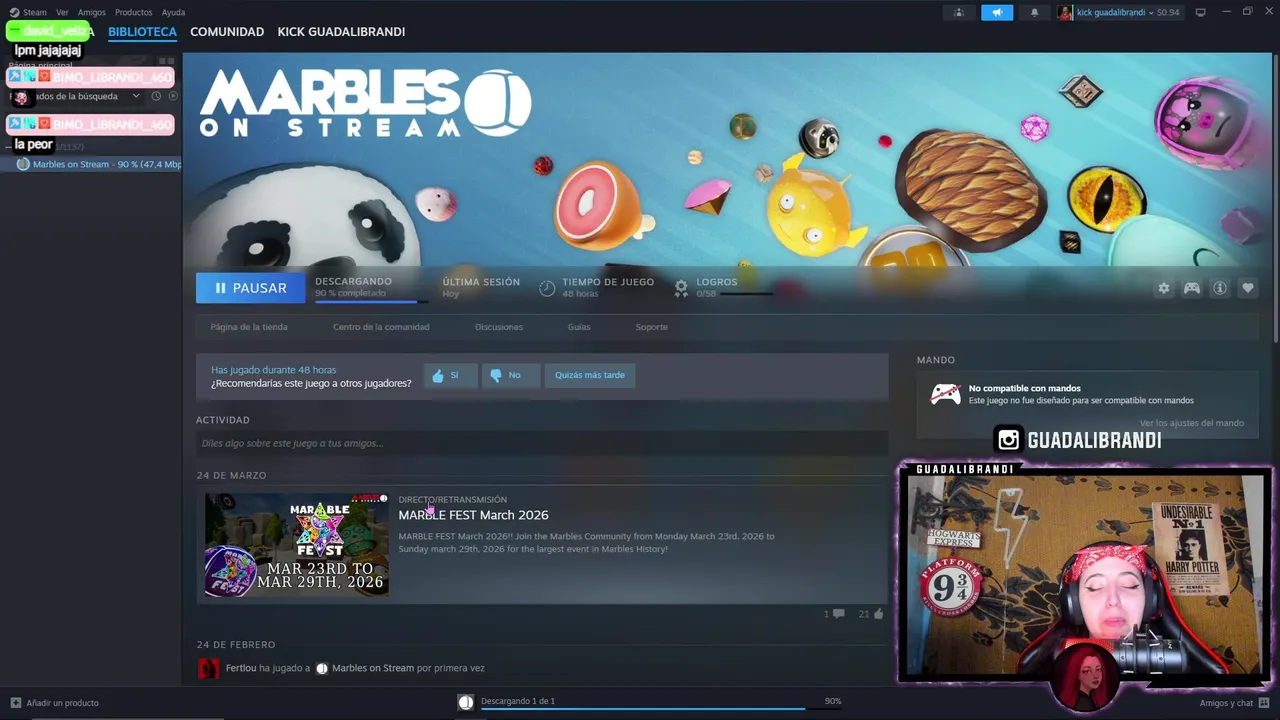
Task: Open Guías link
Action: pos(579,327)
